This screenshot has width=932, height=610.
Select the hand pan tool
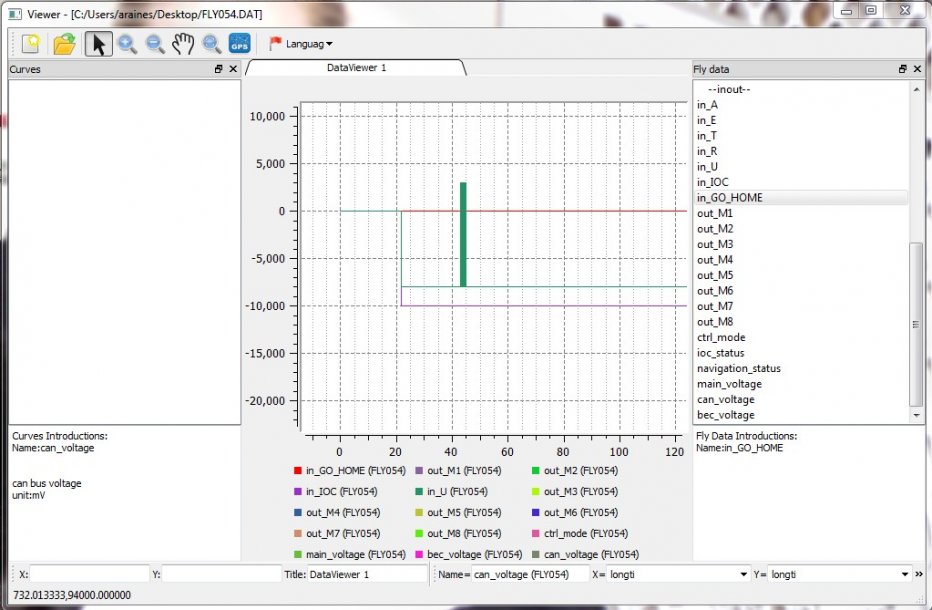(183, 43)
